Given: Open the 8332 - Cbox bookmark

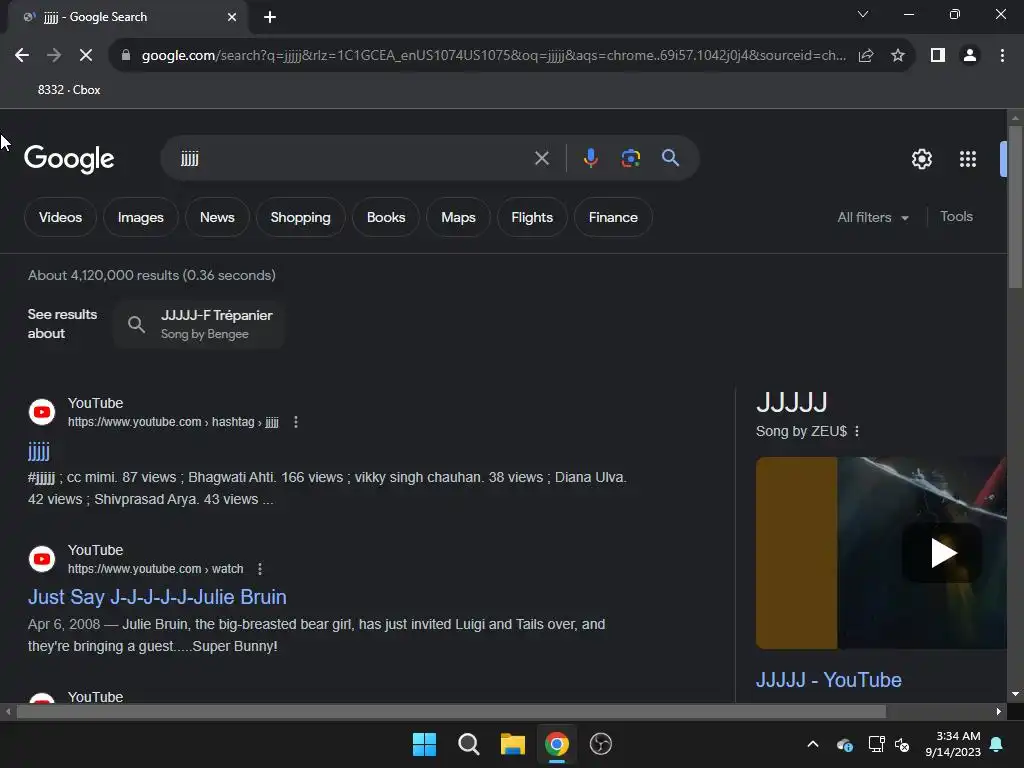Looking at the screenshot, I should 69,90.
